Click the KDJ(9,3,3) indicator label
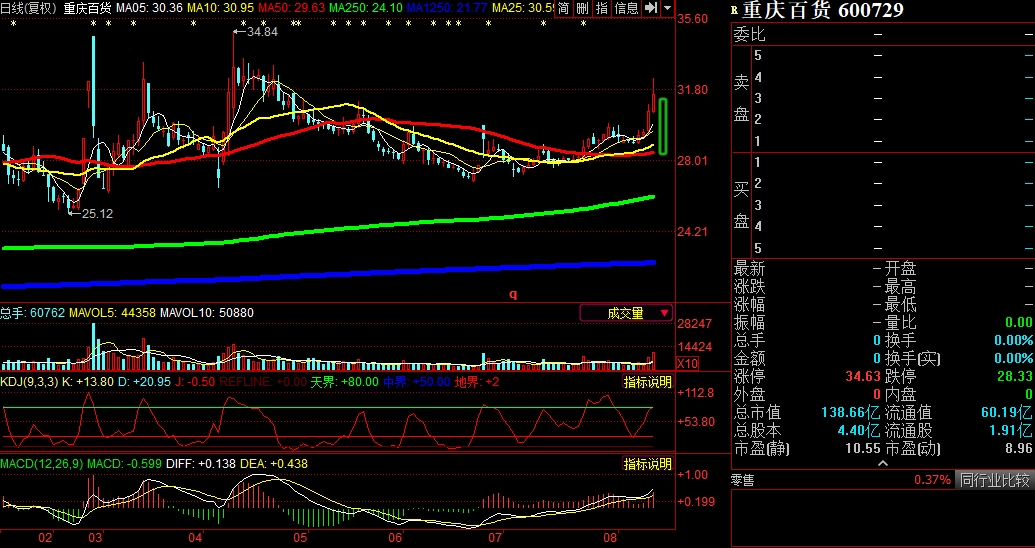Viewport: 1035px width, 548px height. pyautogui.click(x=30, y=382)
